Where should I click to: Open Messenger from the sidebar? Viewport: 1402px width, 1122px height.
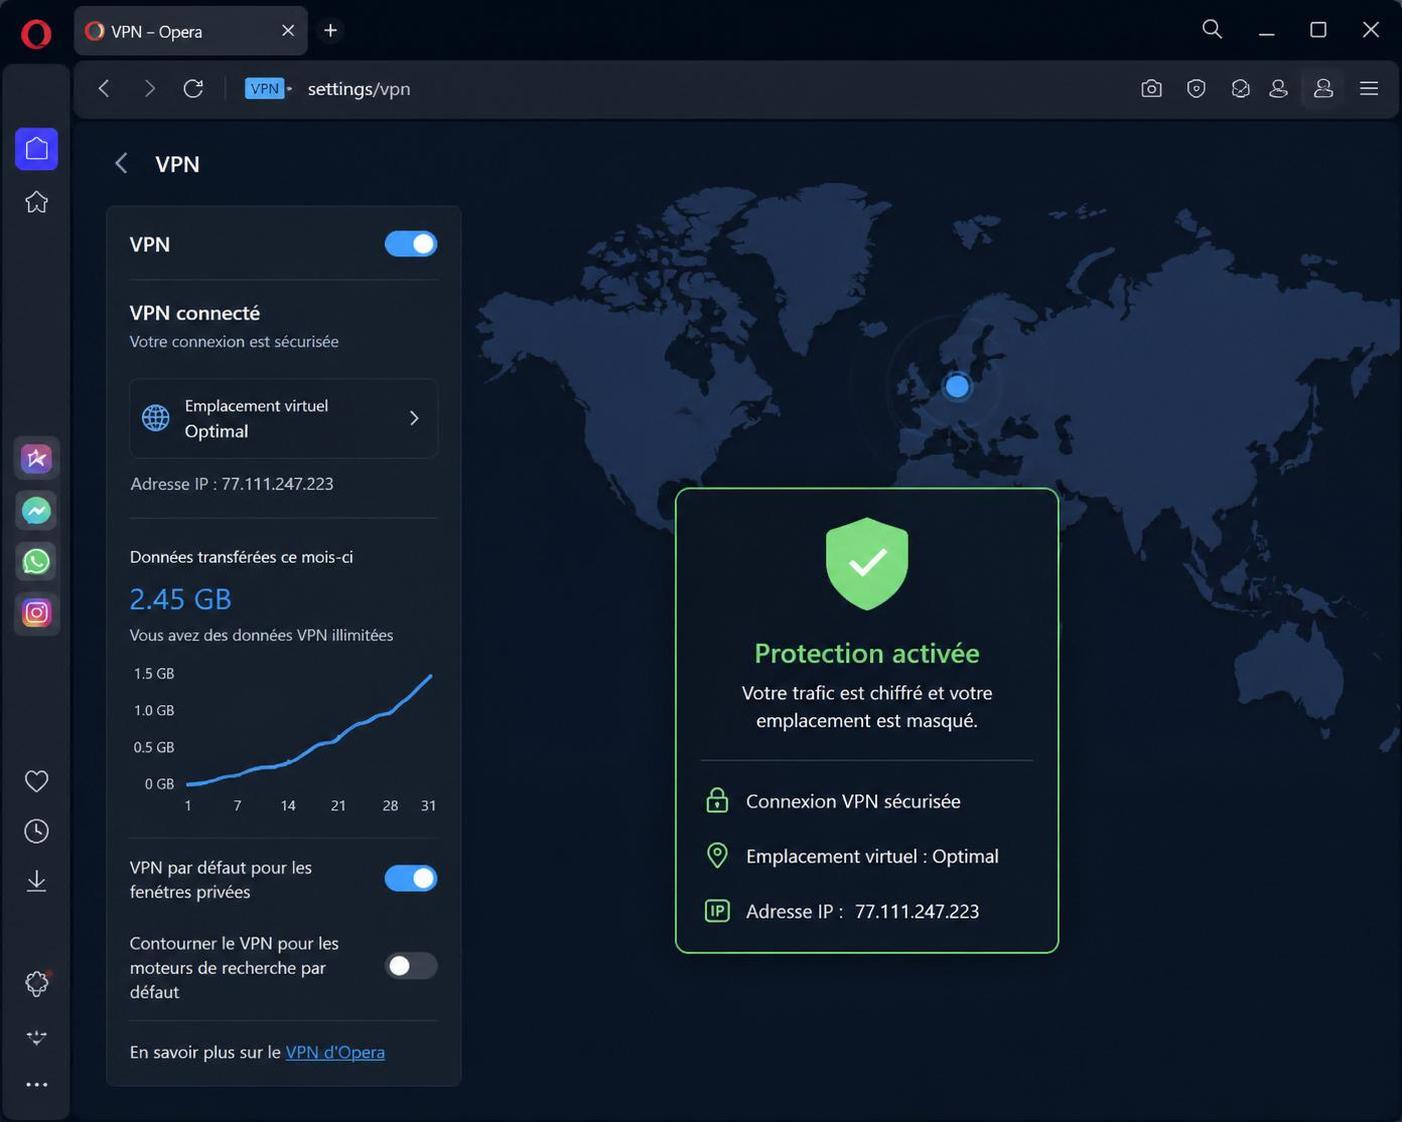[x=37, y=511]
